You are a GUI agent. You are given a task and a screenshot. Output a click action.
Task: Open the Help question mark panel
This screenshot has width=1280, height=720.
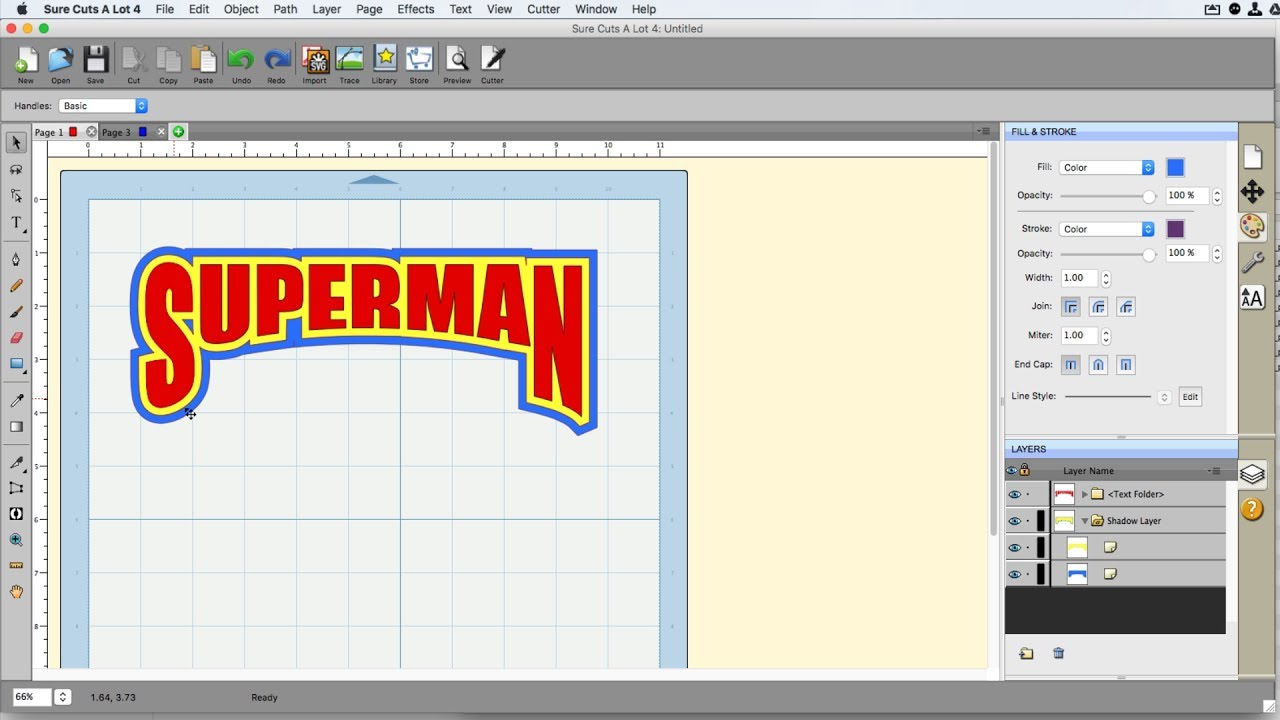(1252, 510)
